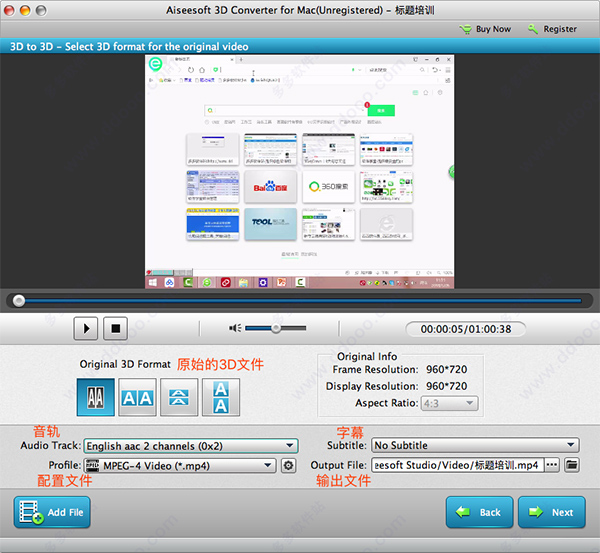
Task: Open the Subtitle dropdown
Action: (x=475, y=445)
